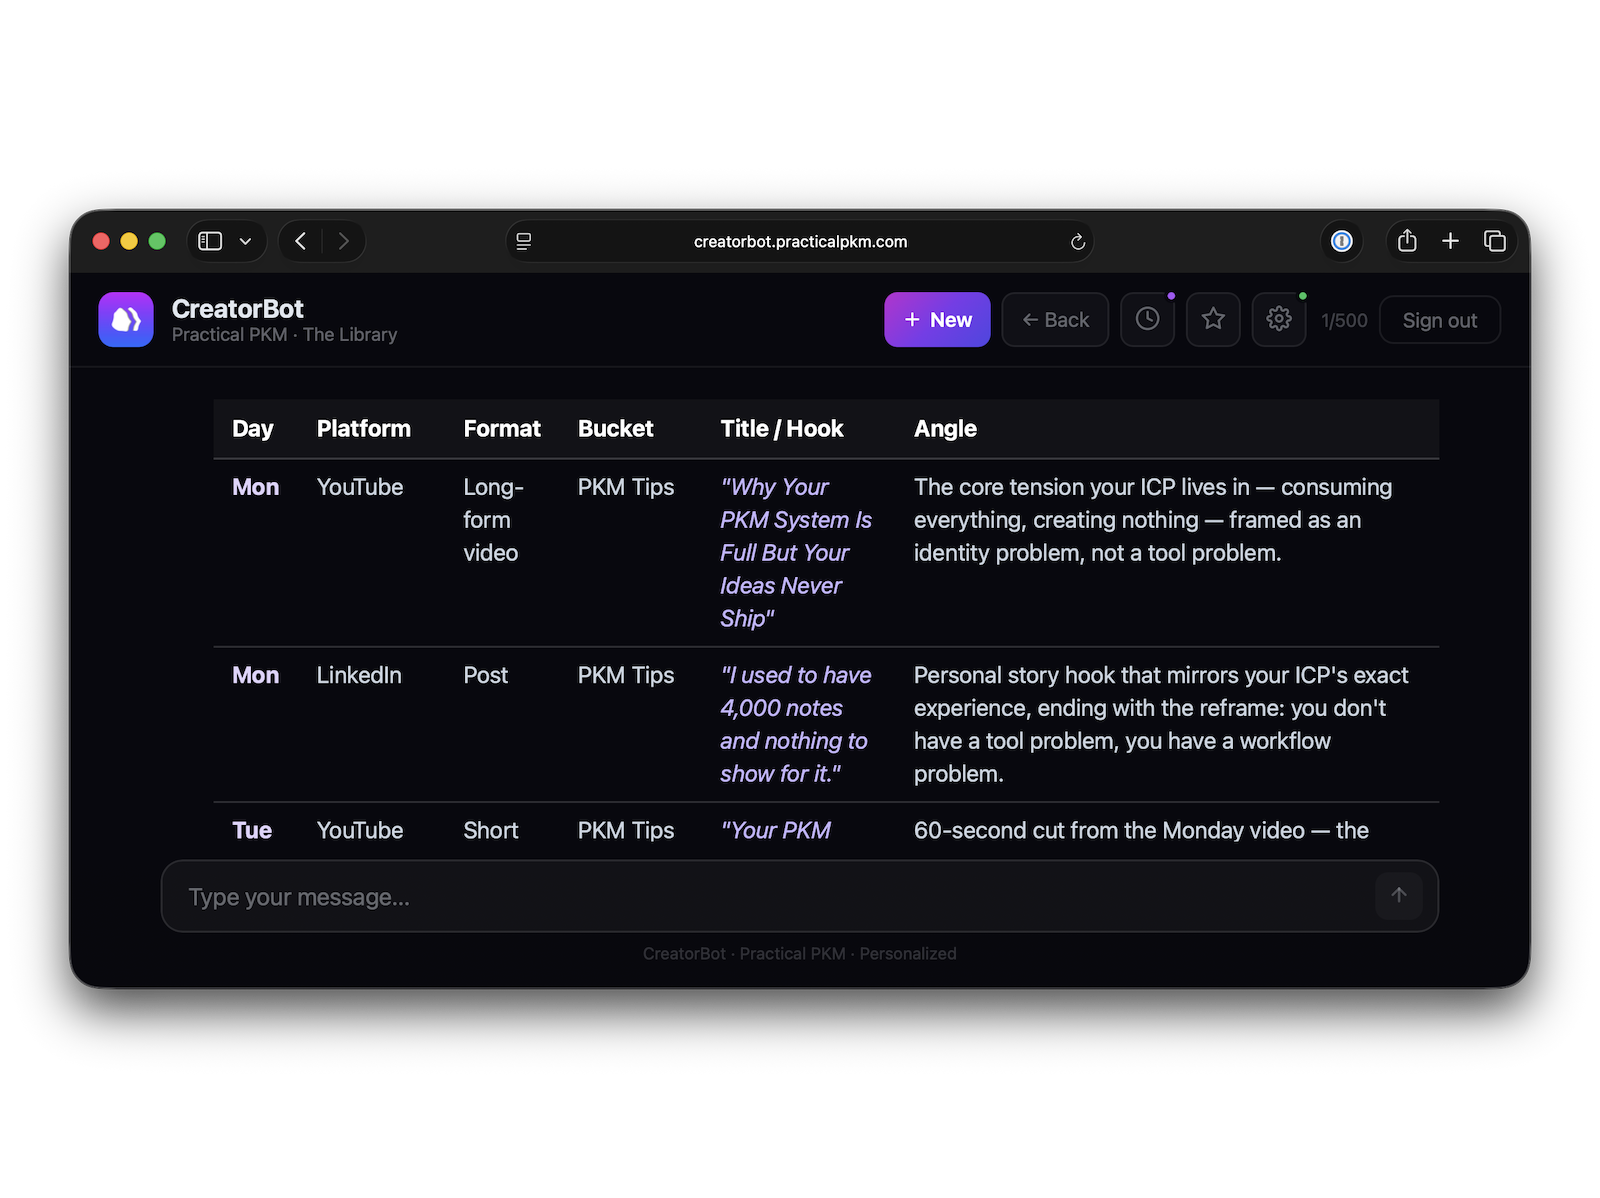Click the footer CreatorBot · Practical PKM · Personalized

point(800,954)
